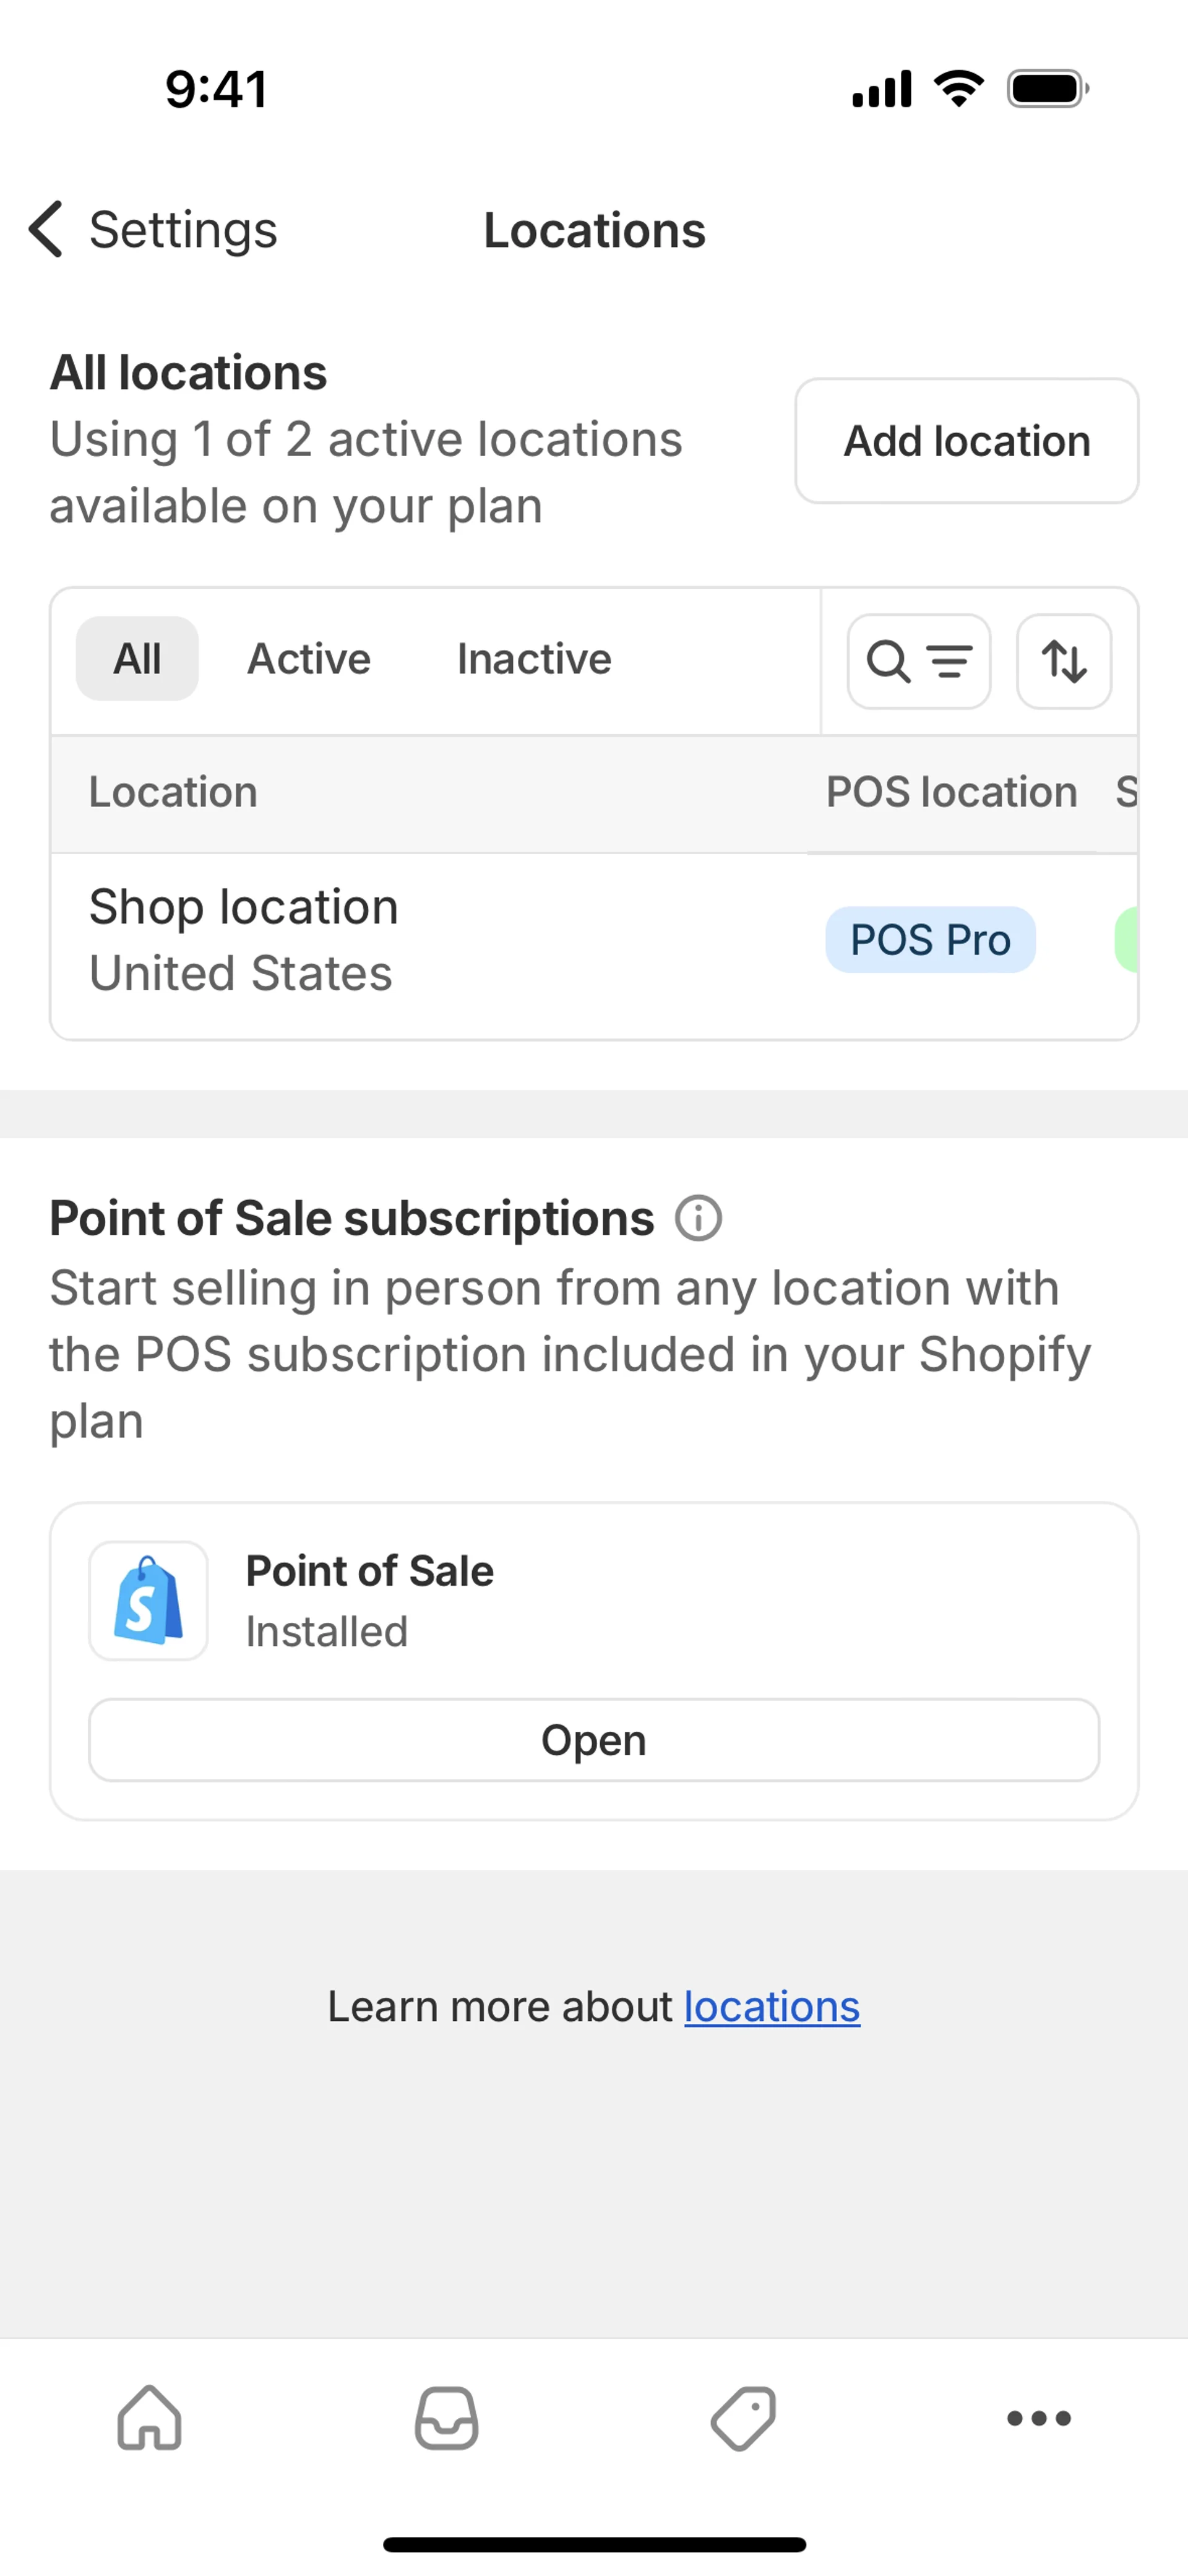Open the Shop location row
Screen dimensions: 1188x2576
pos(244,940)
